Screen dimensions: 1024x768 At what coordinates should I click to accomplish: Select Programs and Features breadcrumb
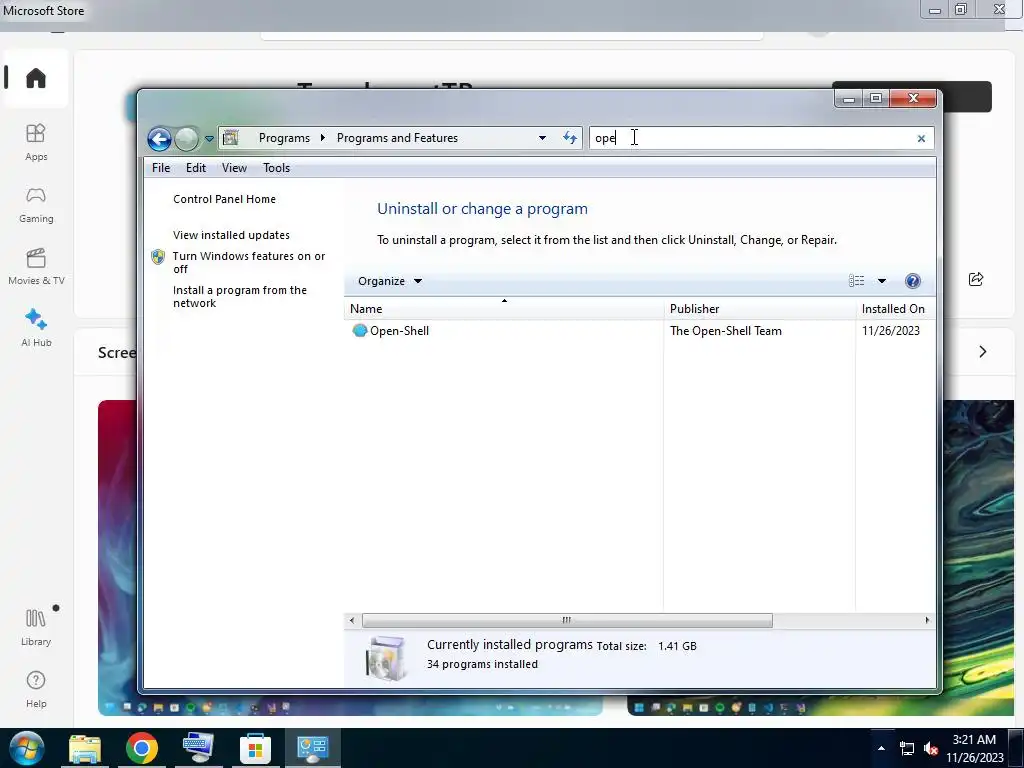[x=397, y=138]
